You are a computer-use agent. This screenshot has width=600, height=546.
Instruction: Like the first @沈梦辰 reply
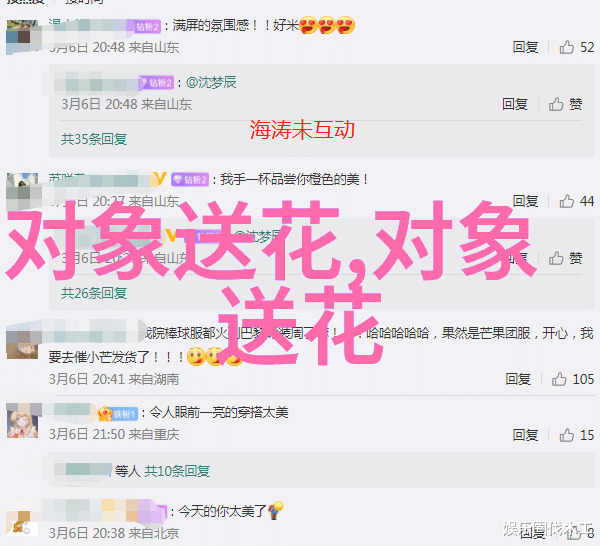[565, 104]
